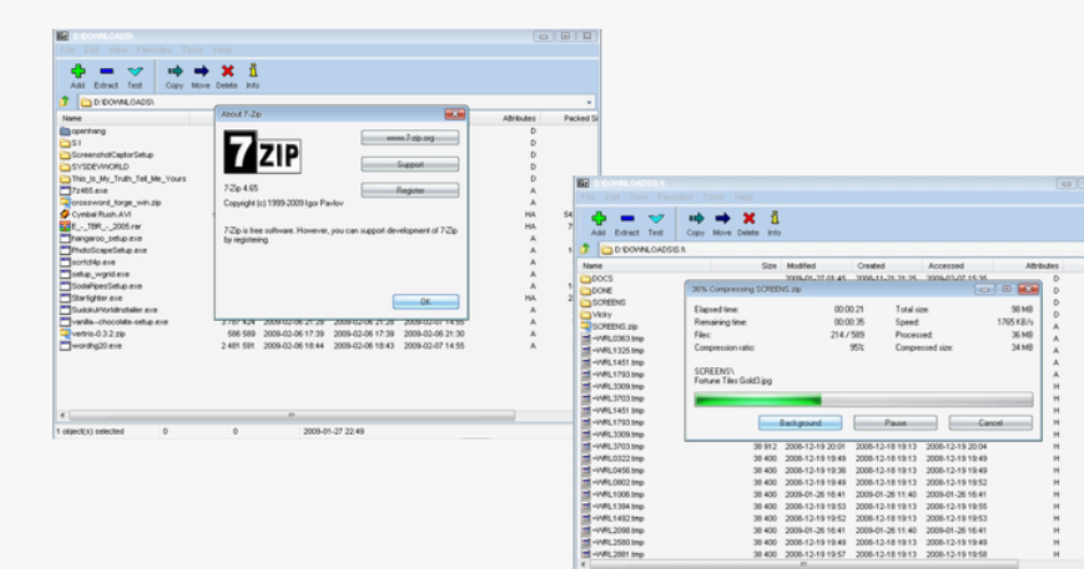Select Starfighter.exe file
This screenshot has height=569, width=1086.
pyautogui.click(x=91, y=298)
